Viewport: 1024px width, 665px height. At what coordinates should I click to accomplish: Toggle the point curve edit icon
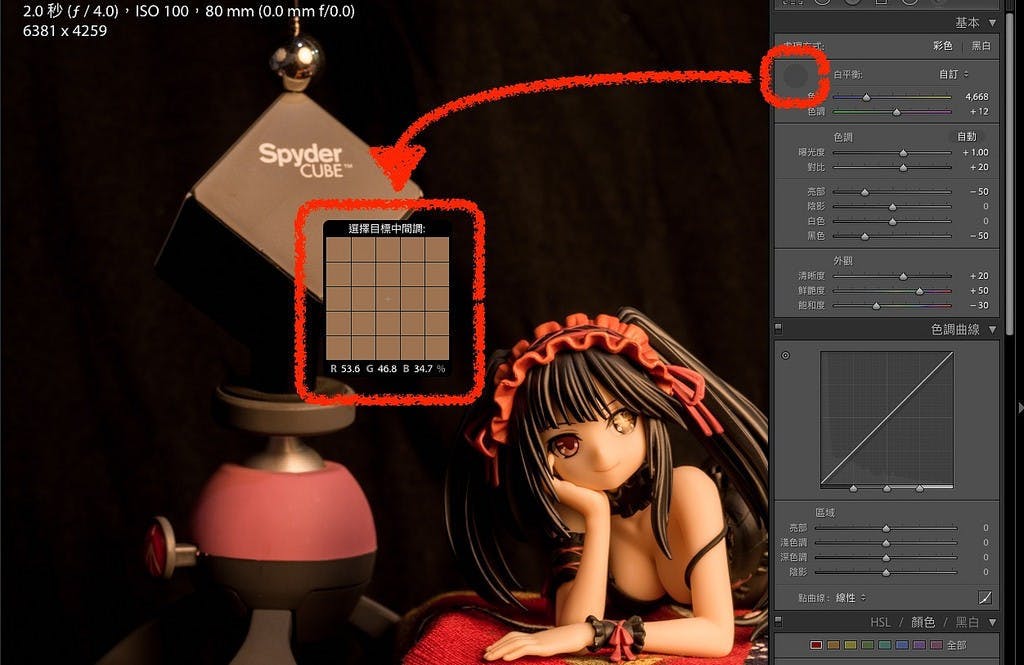[985, 597]
